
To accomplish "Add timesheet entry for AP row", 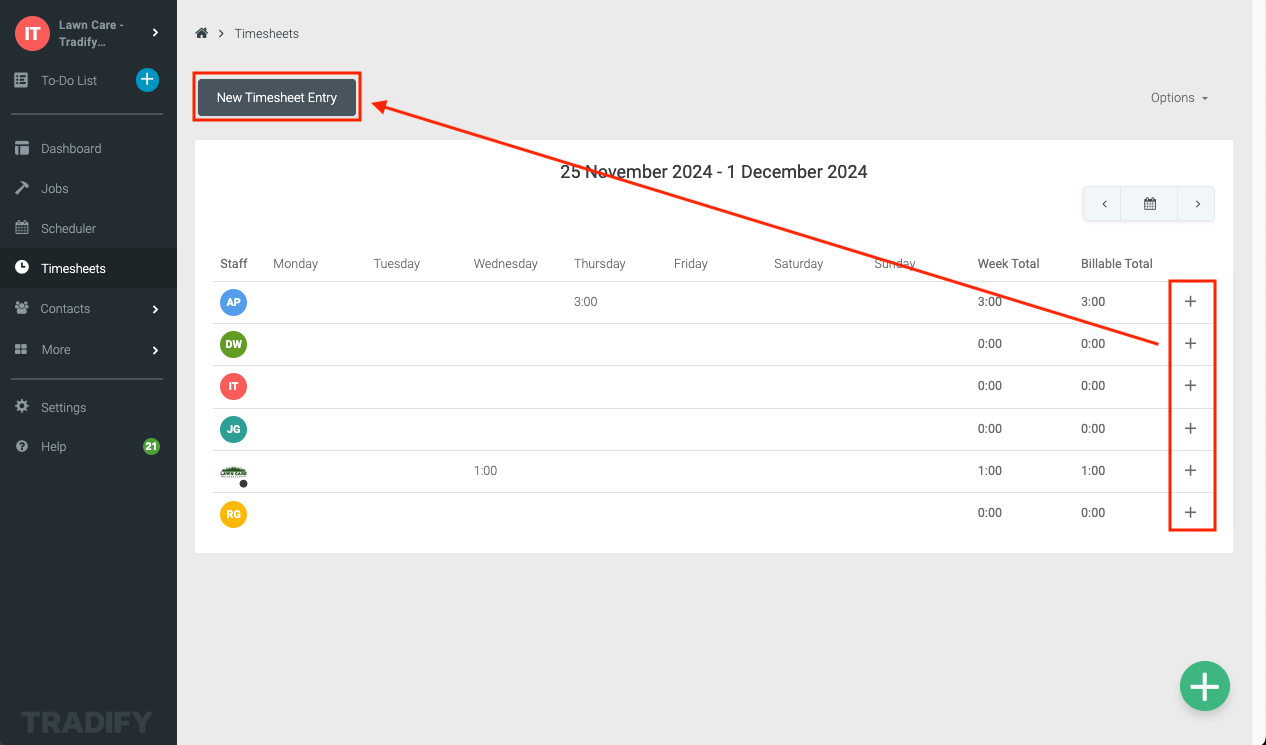I will click(x=1190, y=301).
